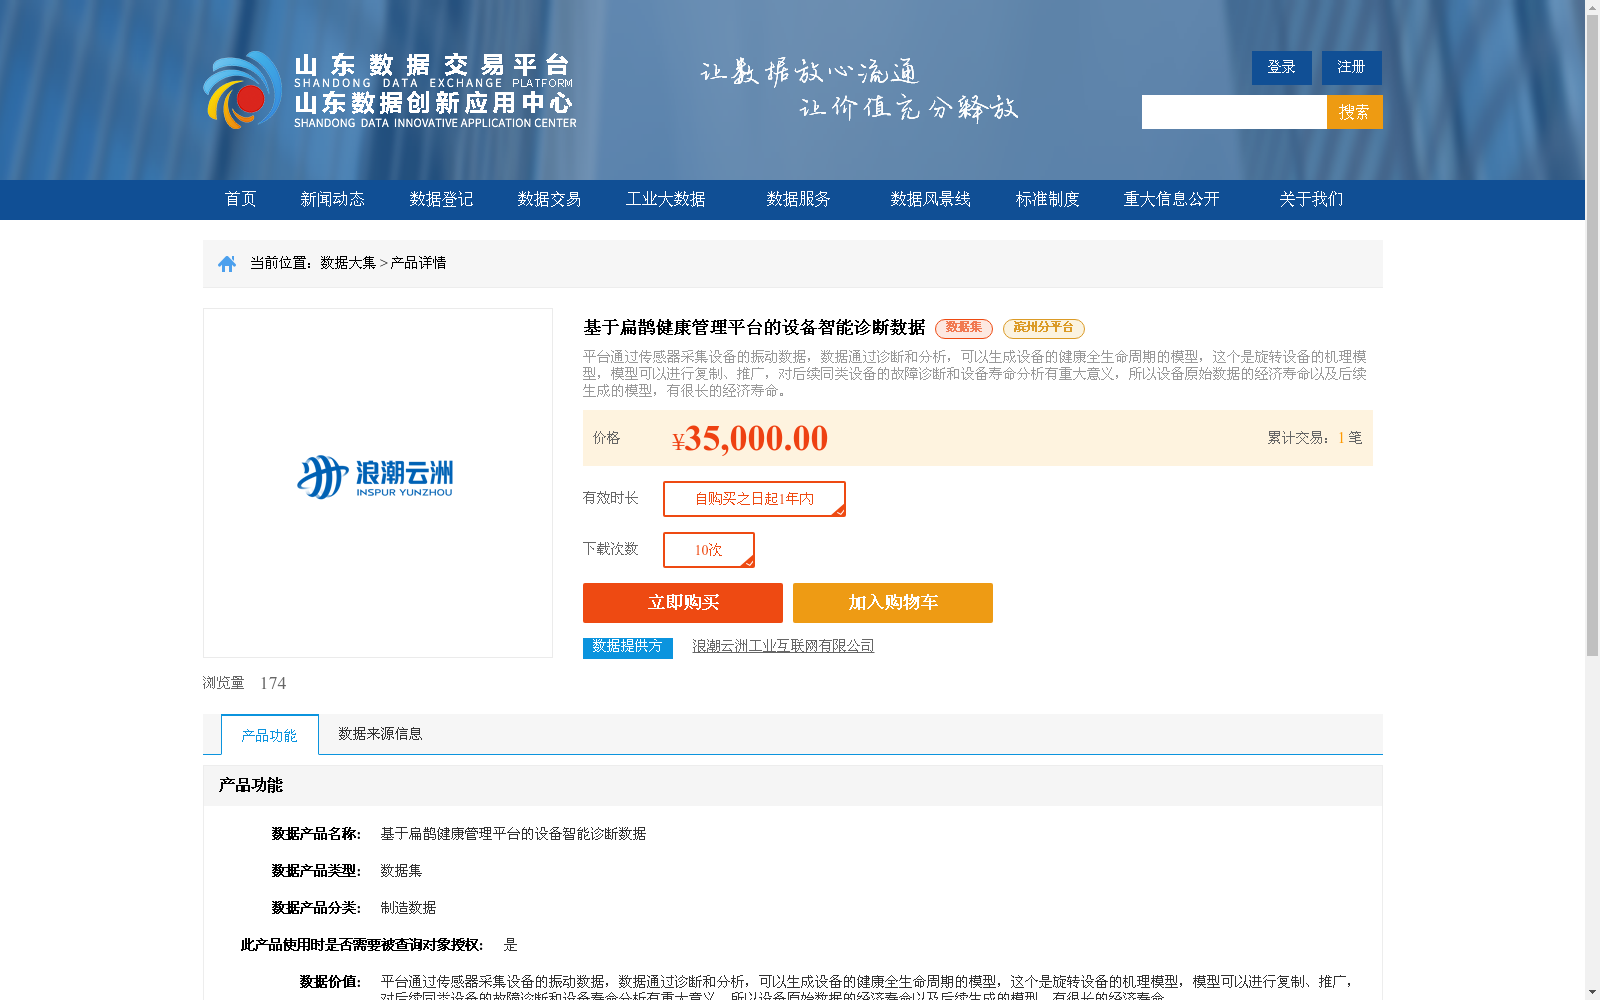Go to 数据登记 in navigation
The image size is (1600, 1000).
tap(441, 199)
